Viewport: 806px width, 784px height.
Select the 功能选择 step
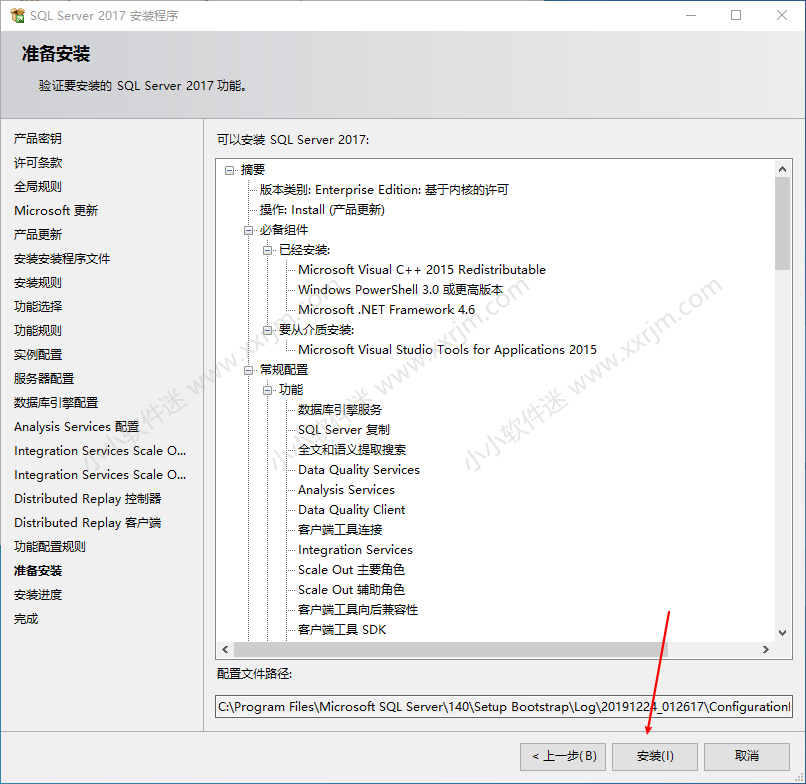click(x=38, y=307)
